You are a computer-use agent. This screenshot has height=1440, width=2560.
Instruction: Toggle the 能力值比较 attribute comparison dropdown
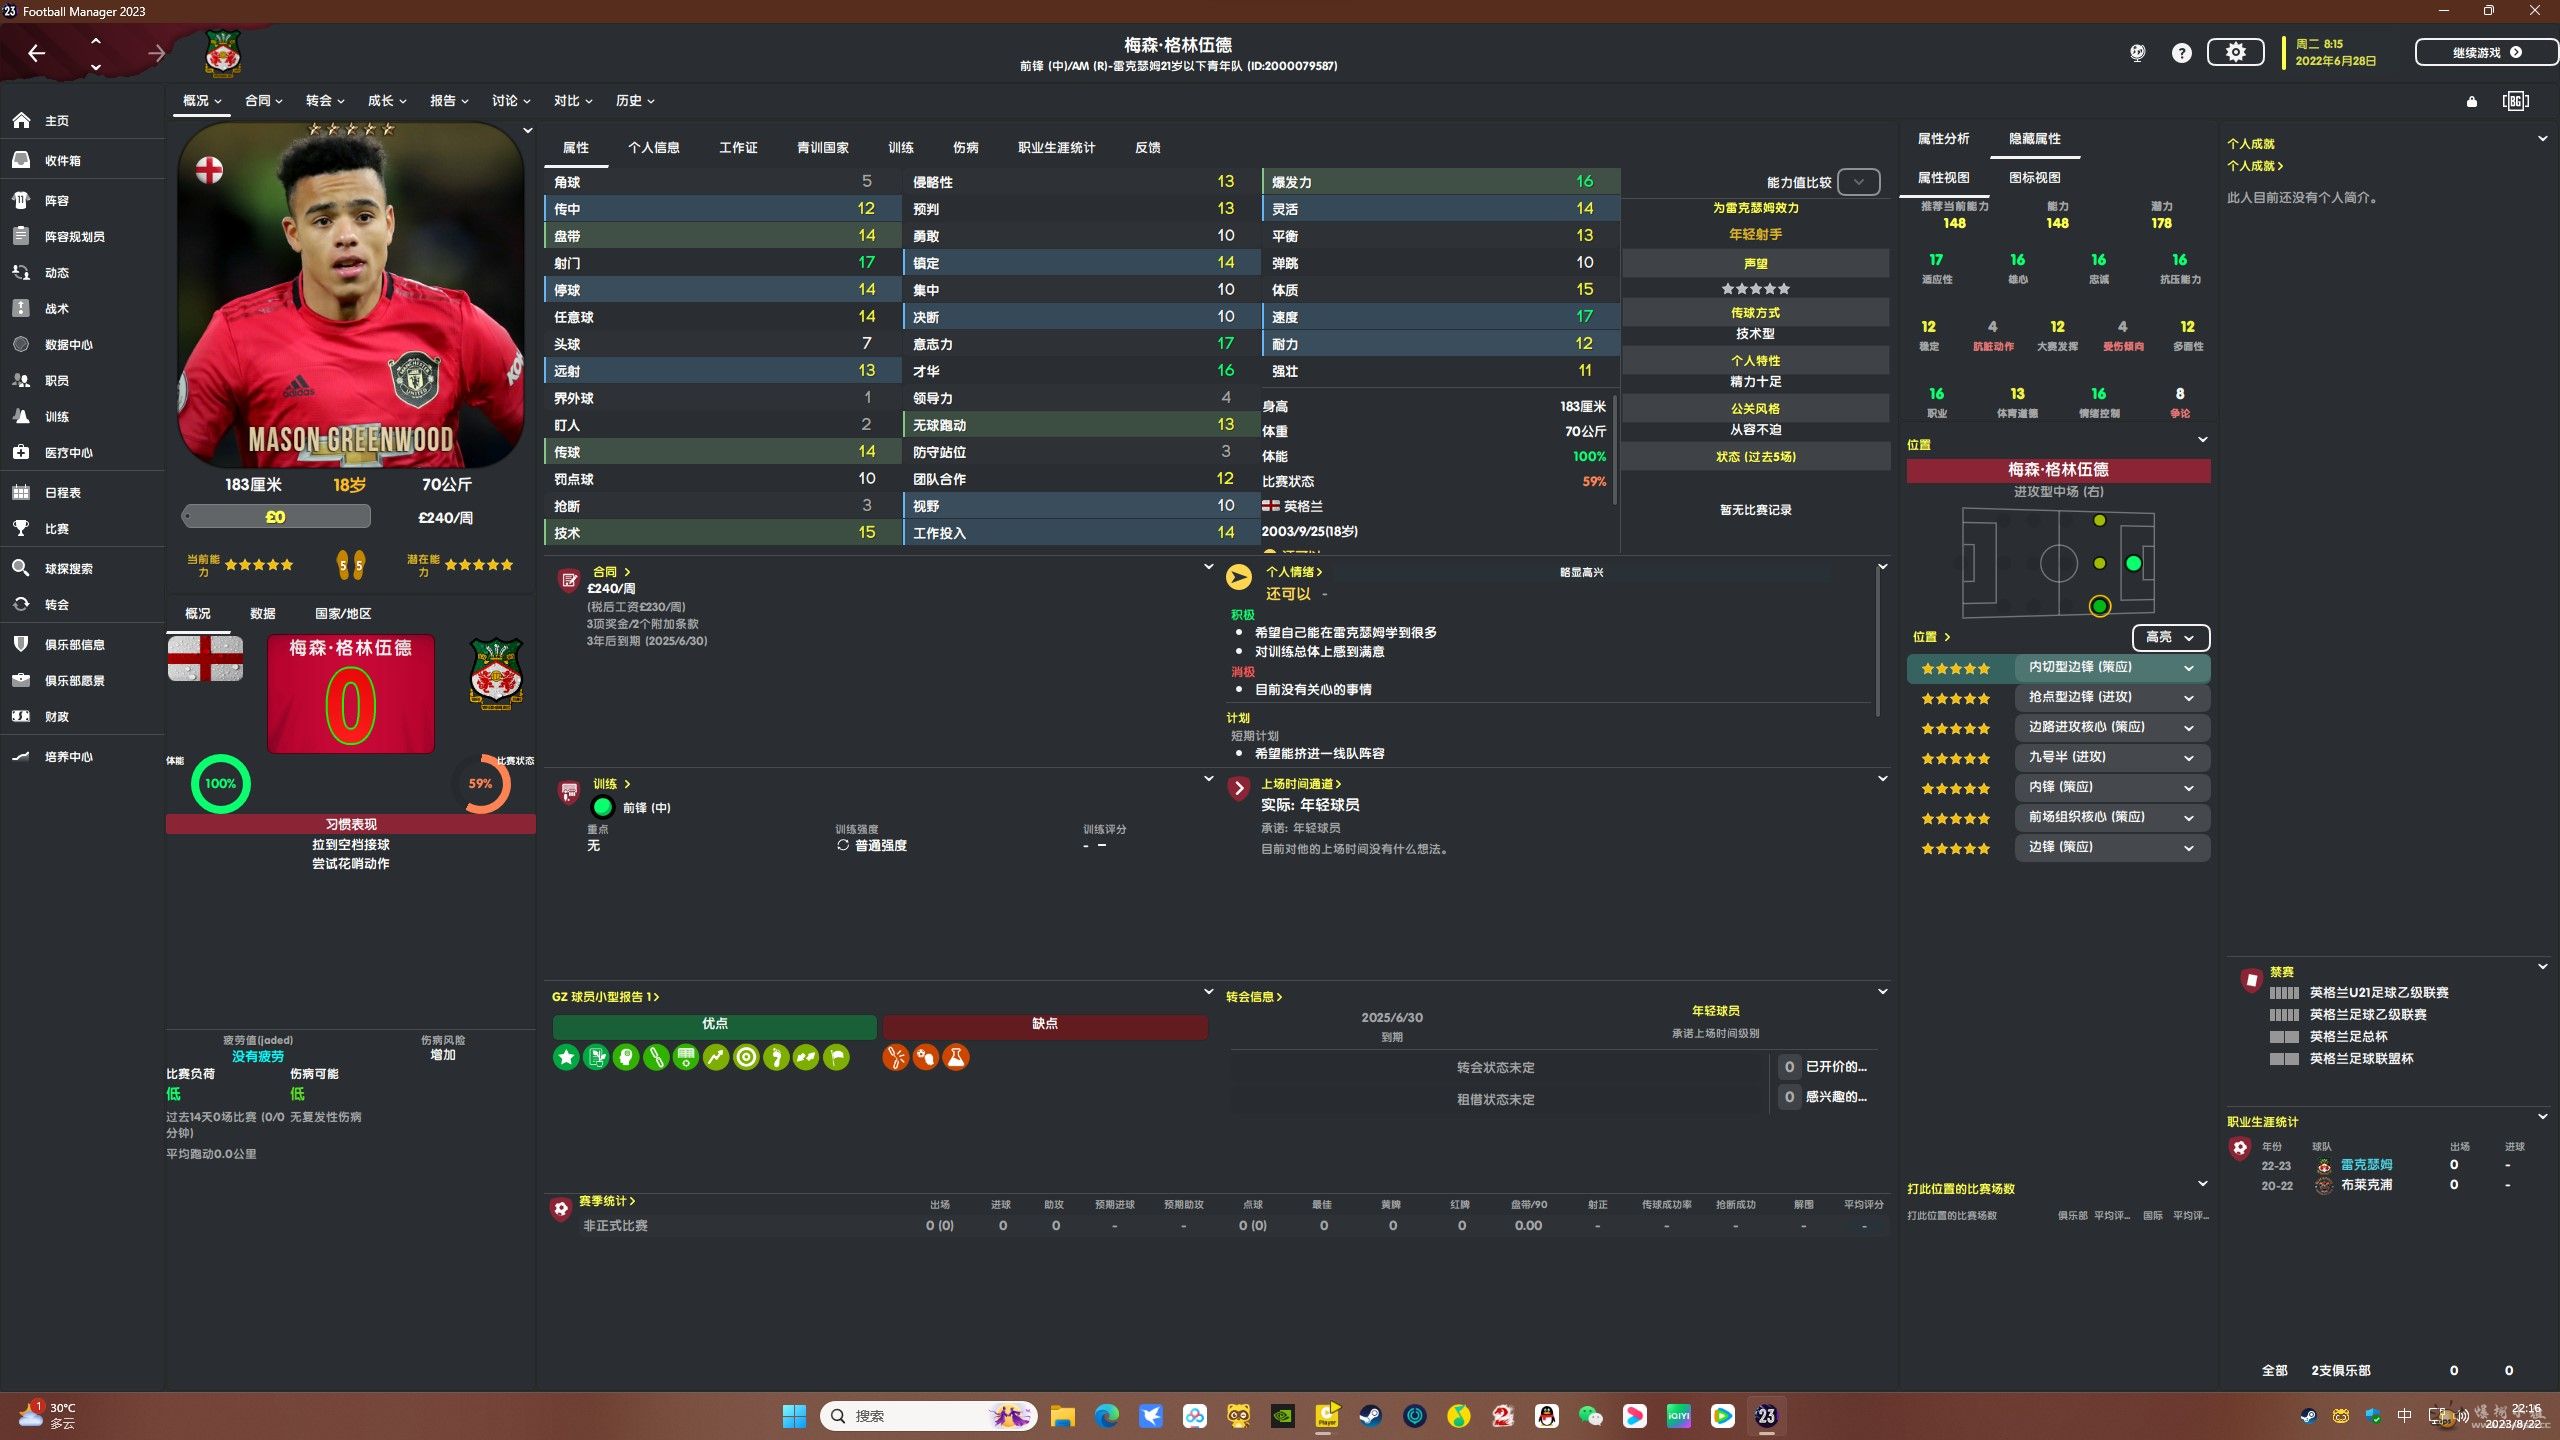pyautogui.click(x=1858, y=182)
